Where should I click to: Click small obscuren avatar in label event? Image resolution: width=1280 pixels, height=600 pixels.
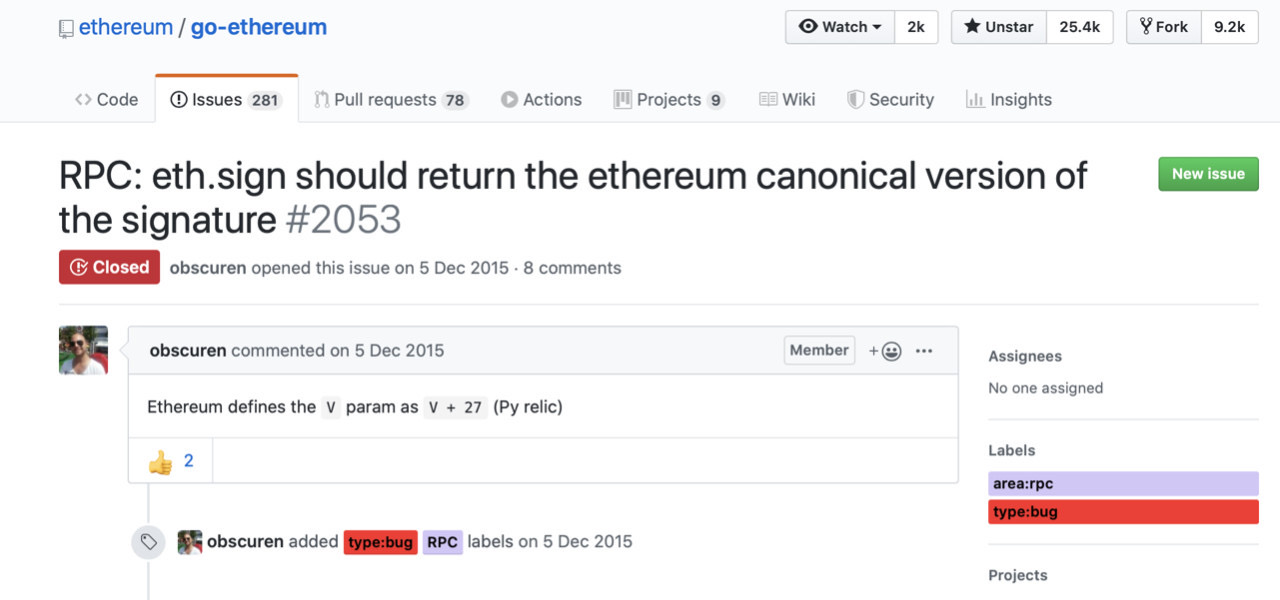click(x=190, y=542)
